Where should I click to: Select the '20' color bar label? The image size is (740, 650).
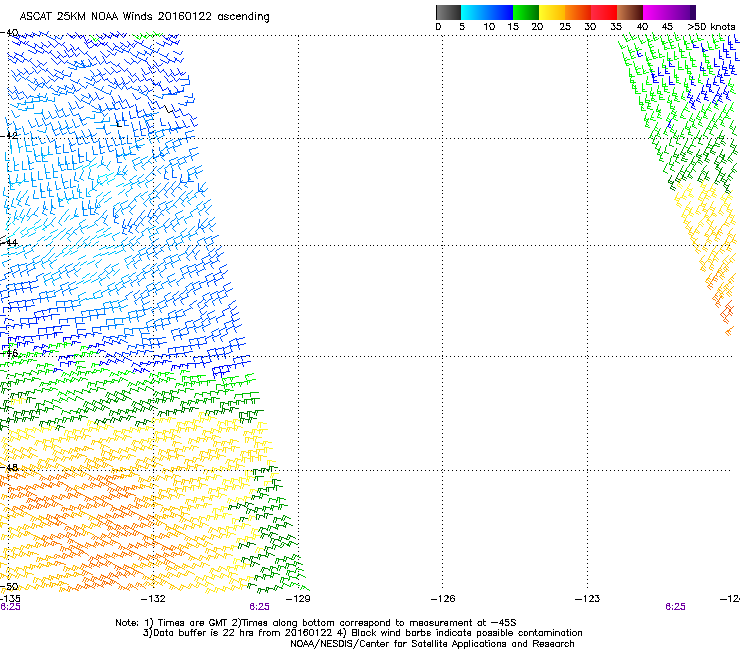[537, 27]
